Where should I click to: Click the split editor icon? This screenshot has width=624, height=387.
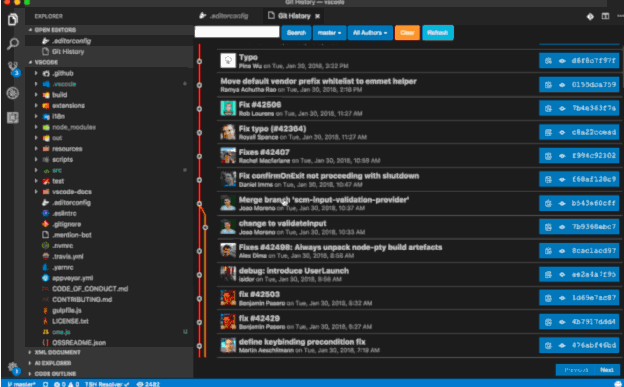[605, 16]
